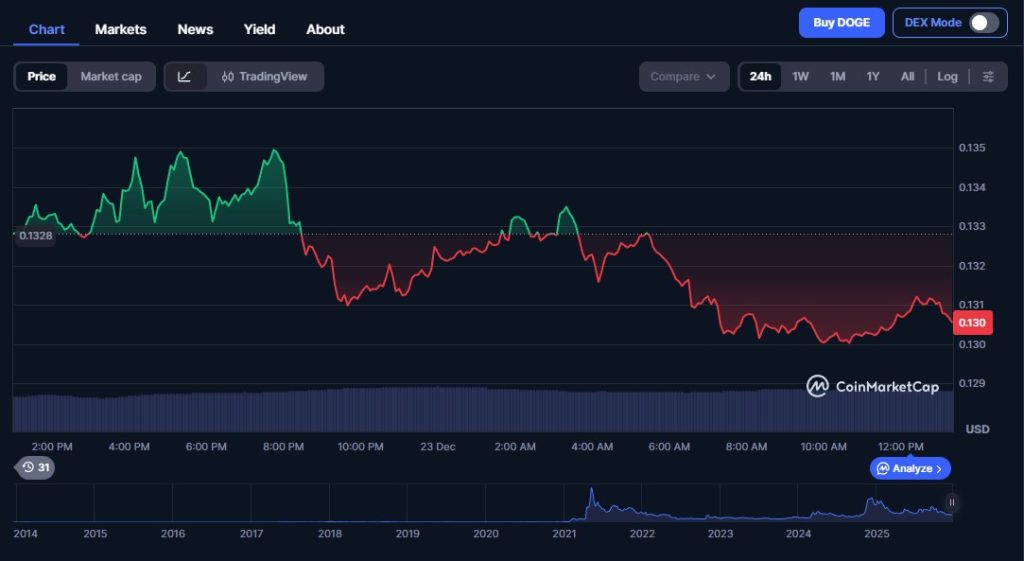This screenshot has height=561, width=1024.
Task: Click the history counter 31 badge
Action: click(36, 467)
